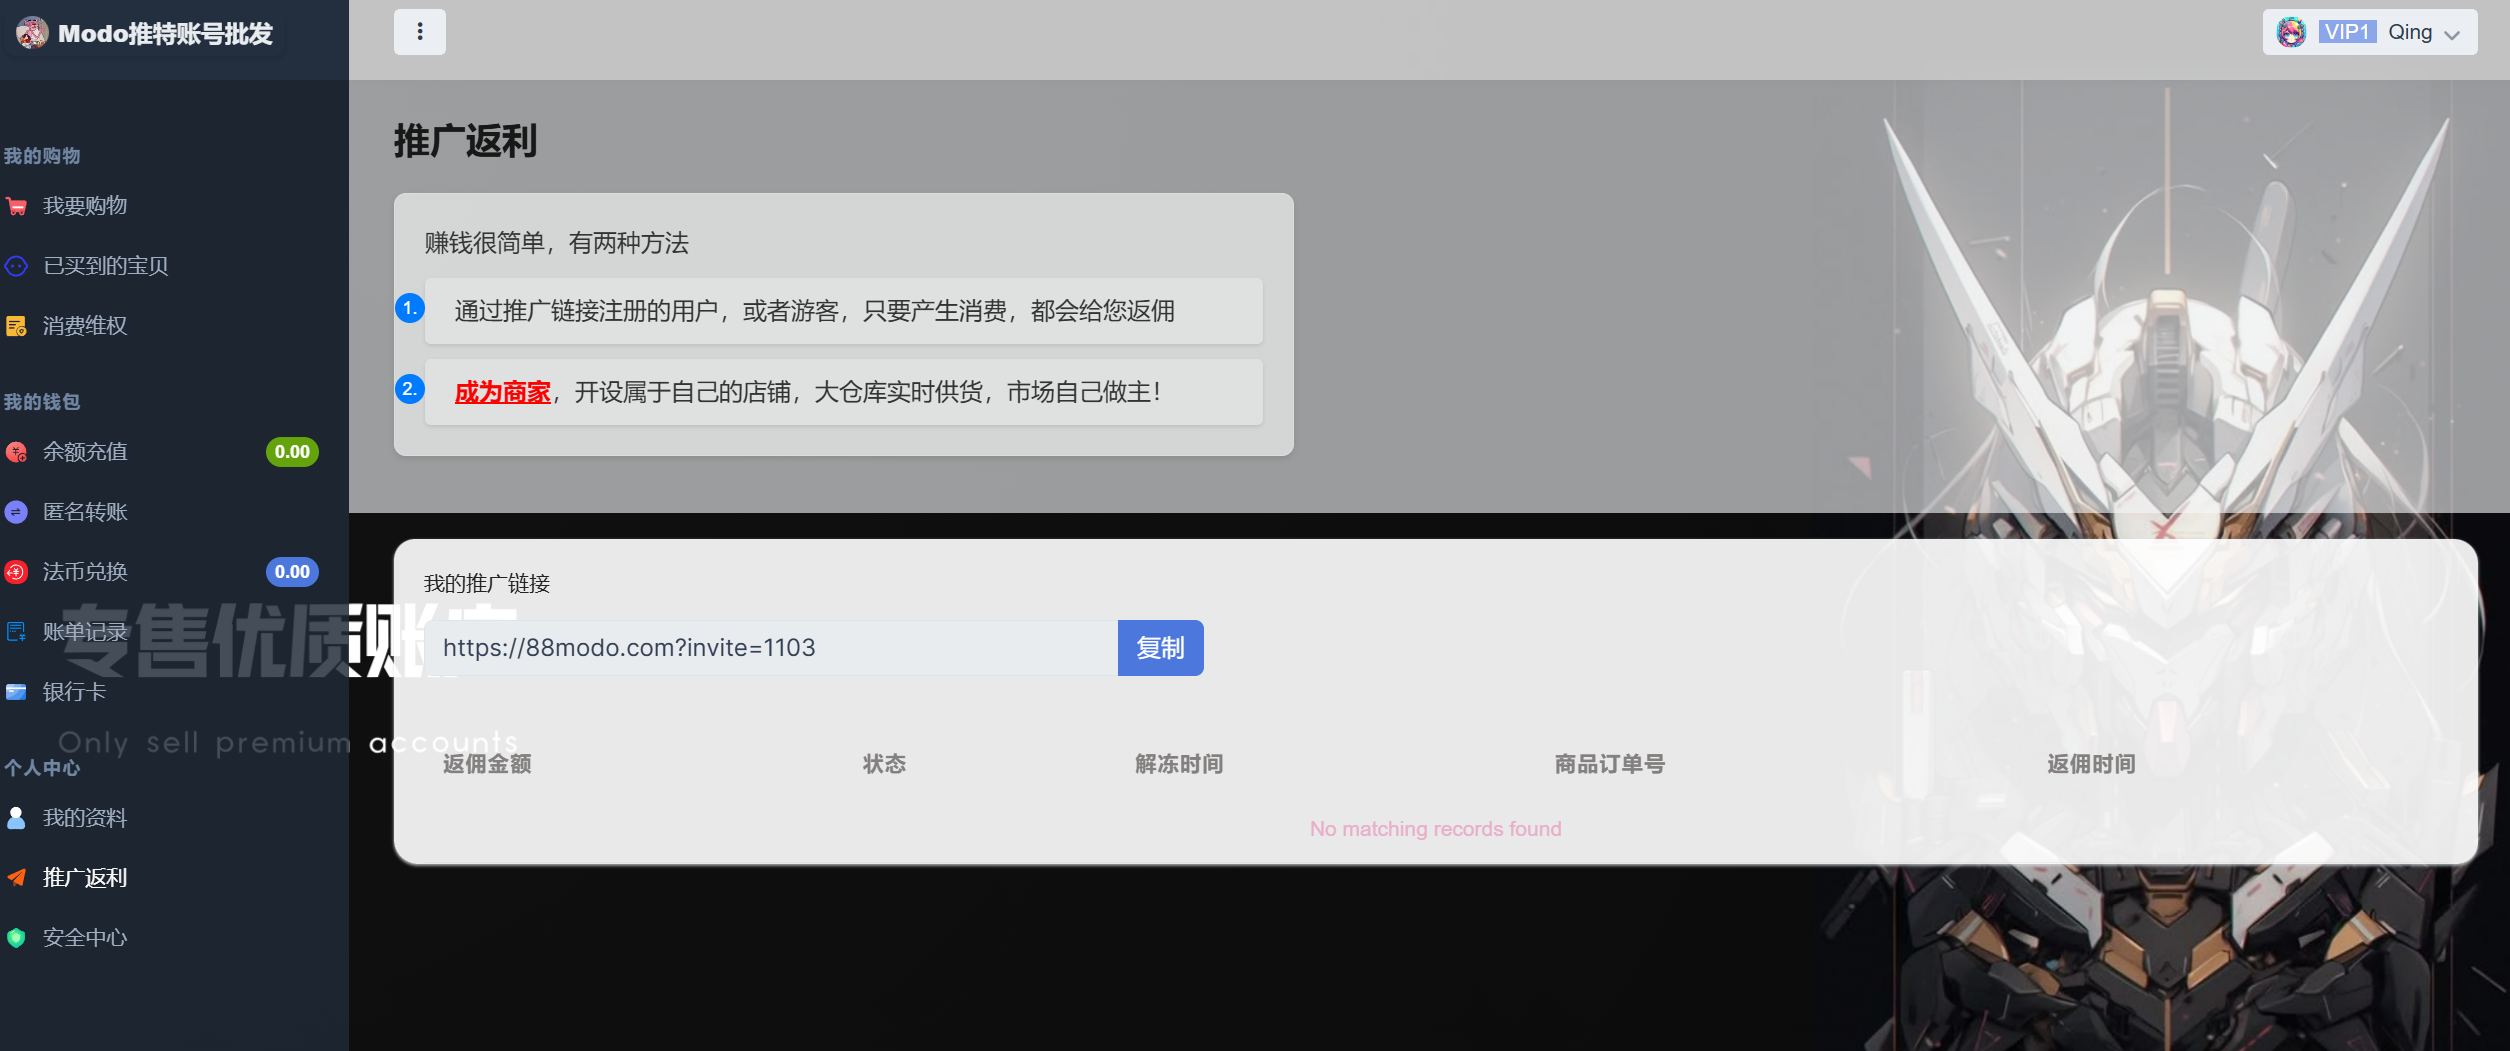The height and width of the screenshot is (1051, 2510).
Task: Expand the Qing user account dropdown
Action: tap(2368, 32)
